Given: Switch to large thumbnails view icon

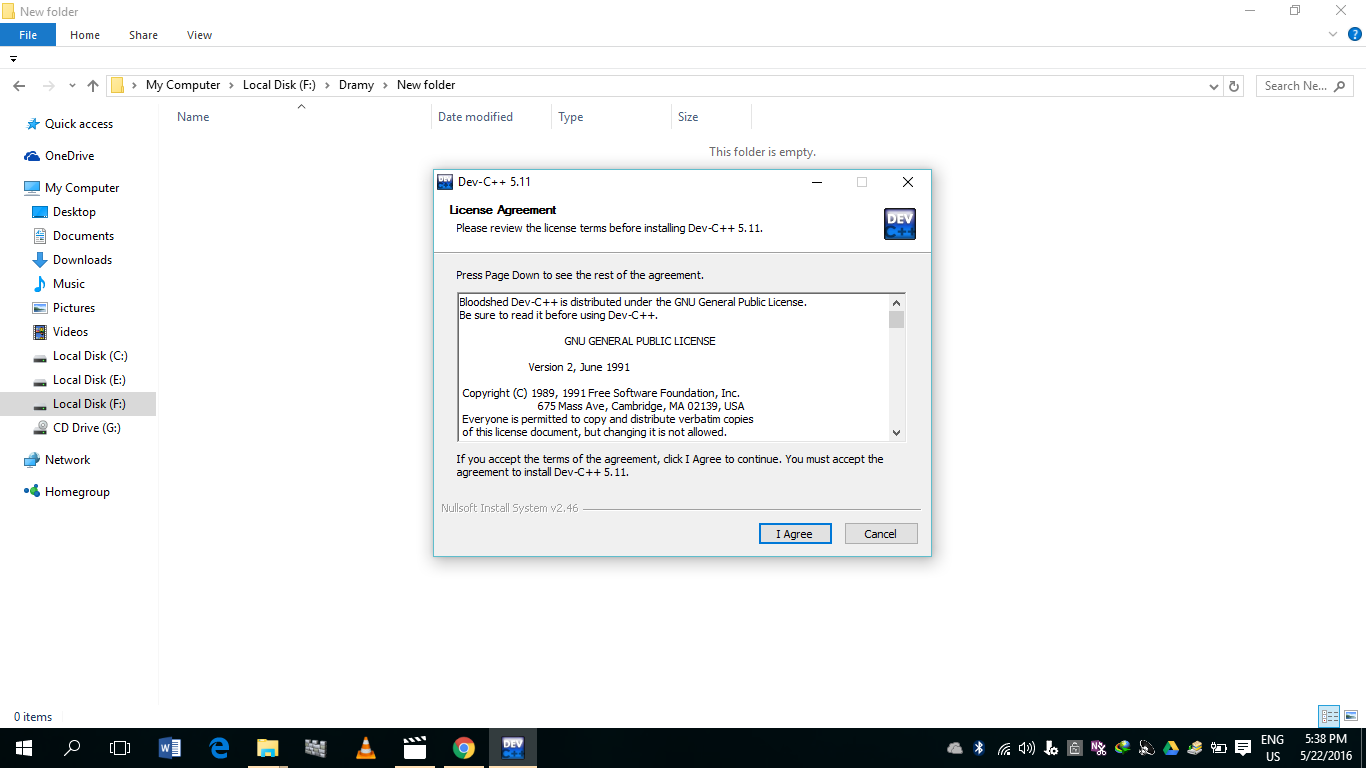Looking at the screenshot, I should click(x=1351, y=716).
